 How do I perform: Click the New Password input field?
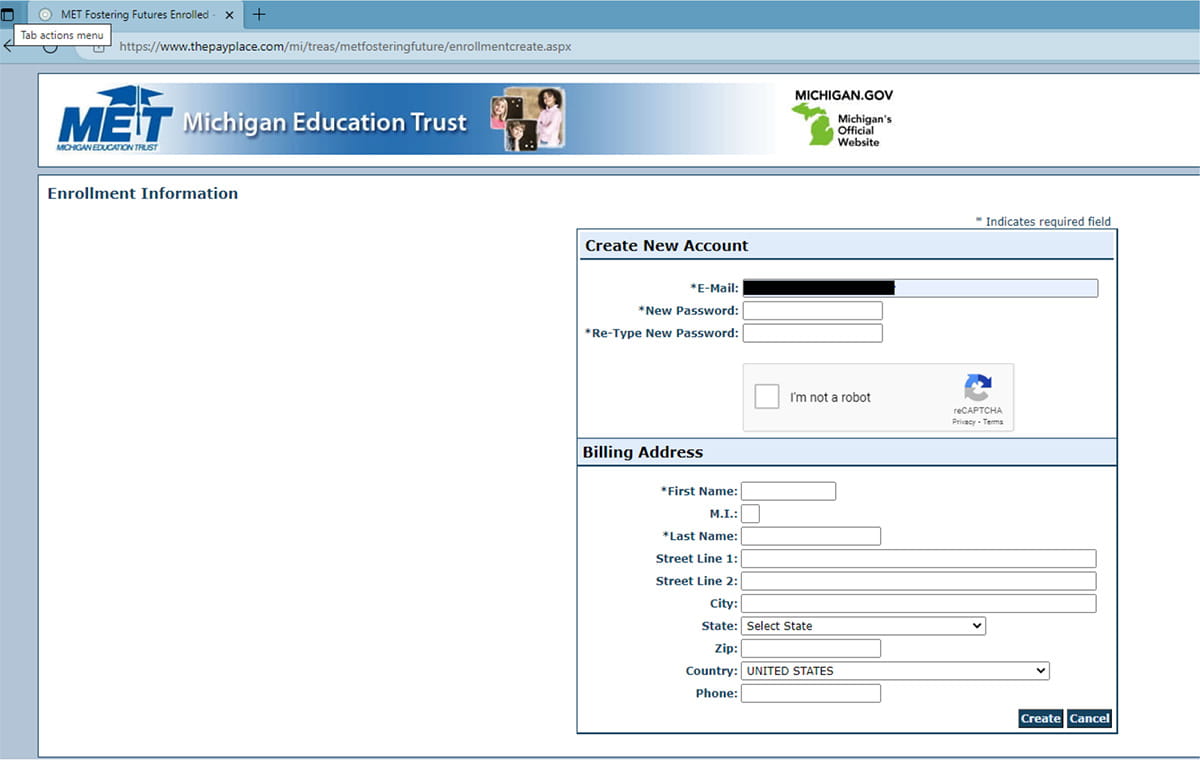812,310
